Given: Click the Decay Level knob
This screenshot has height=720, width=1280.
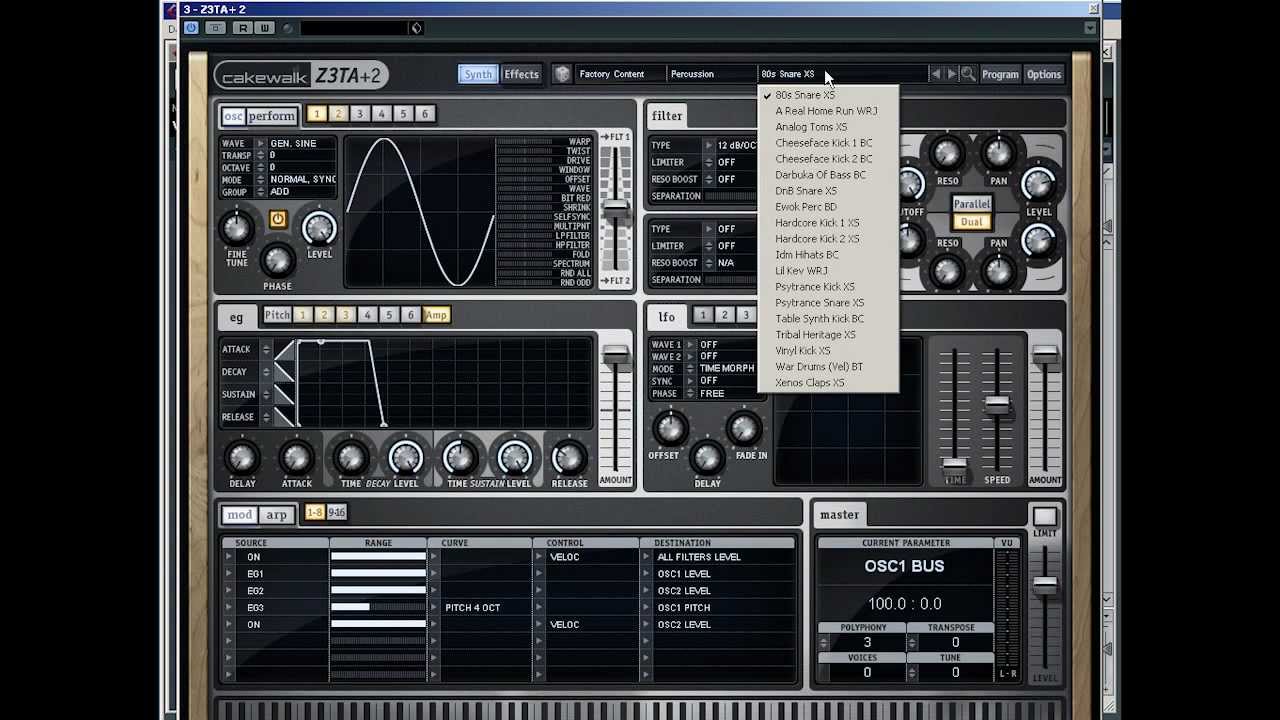Looking at the screenshot, I should (x=405, y=458).
